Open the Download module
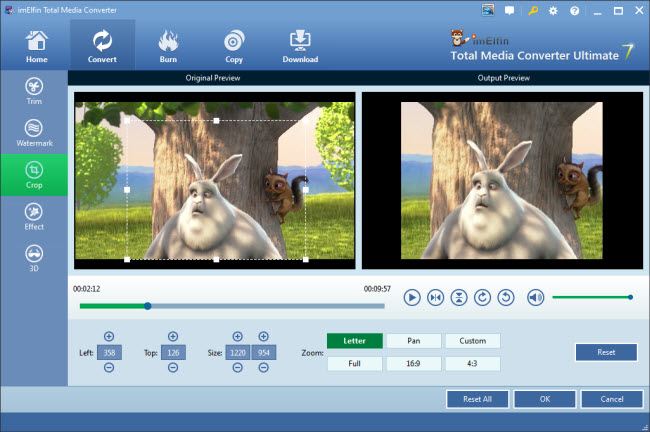 pos(300,46)
